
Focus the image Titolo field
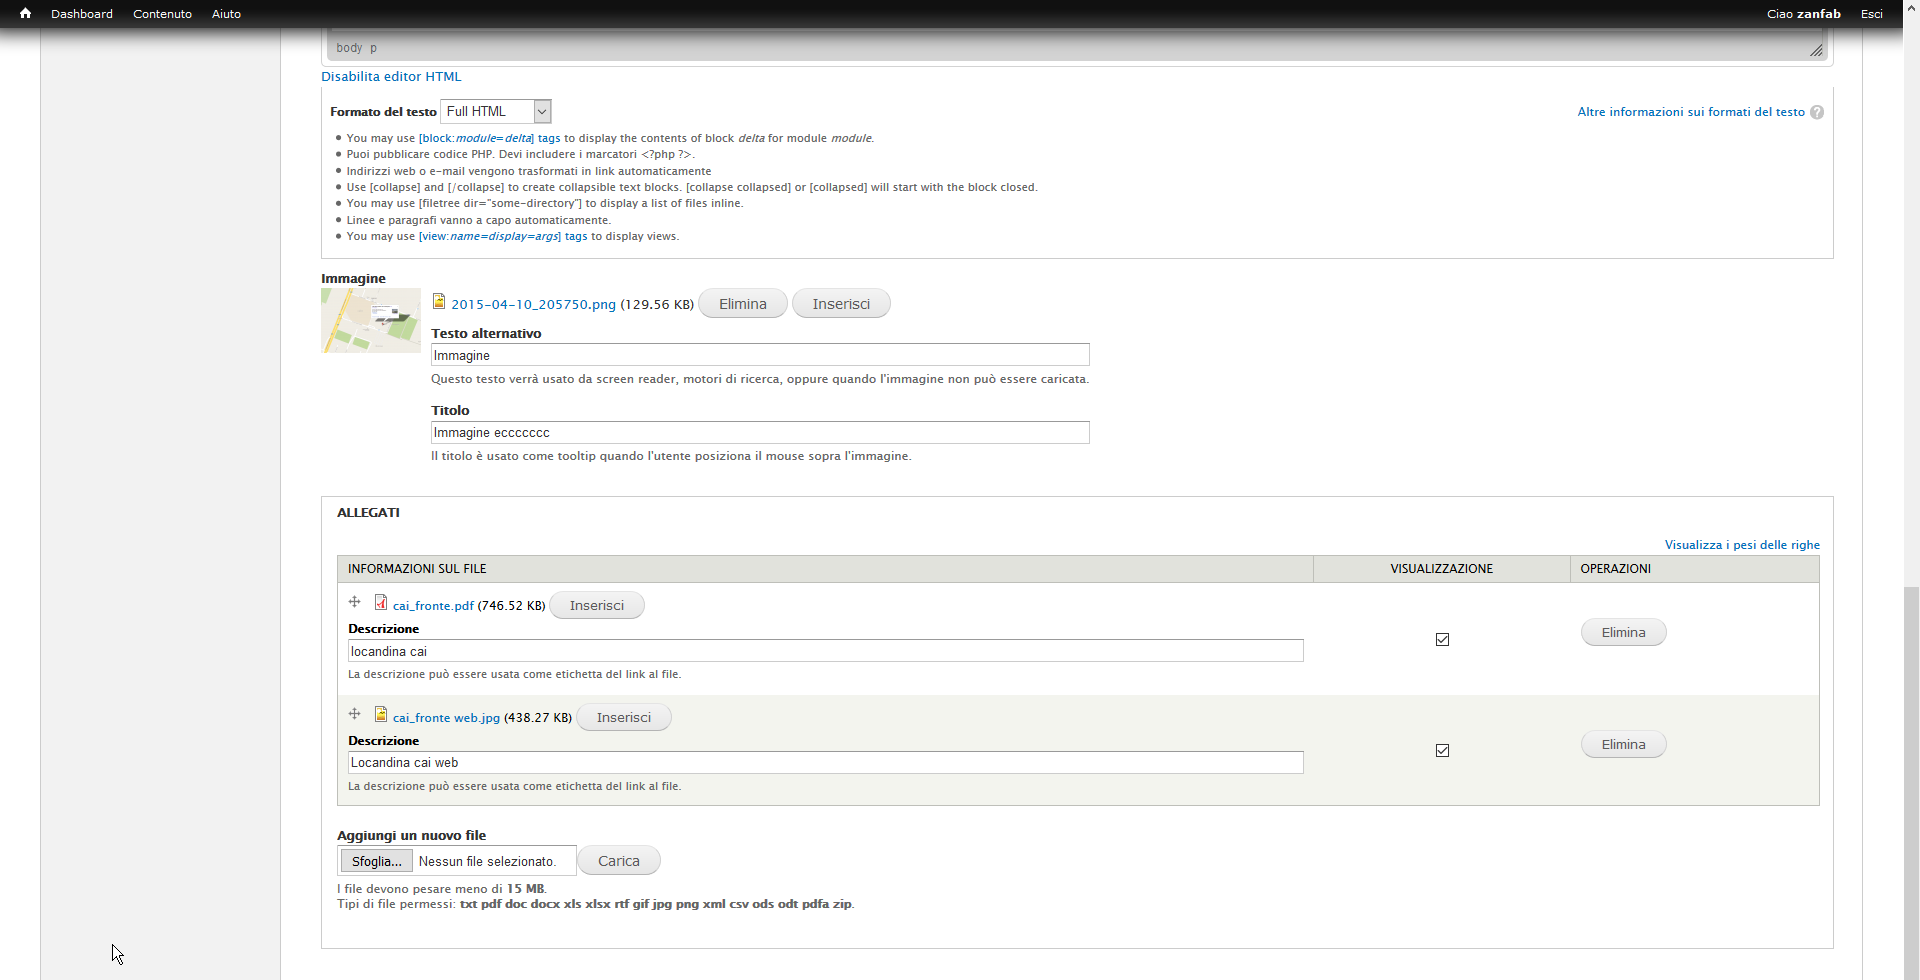click(760, 432)
